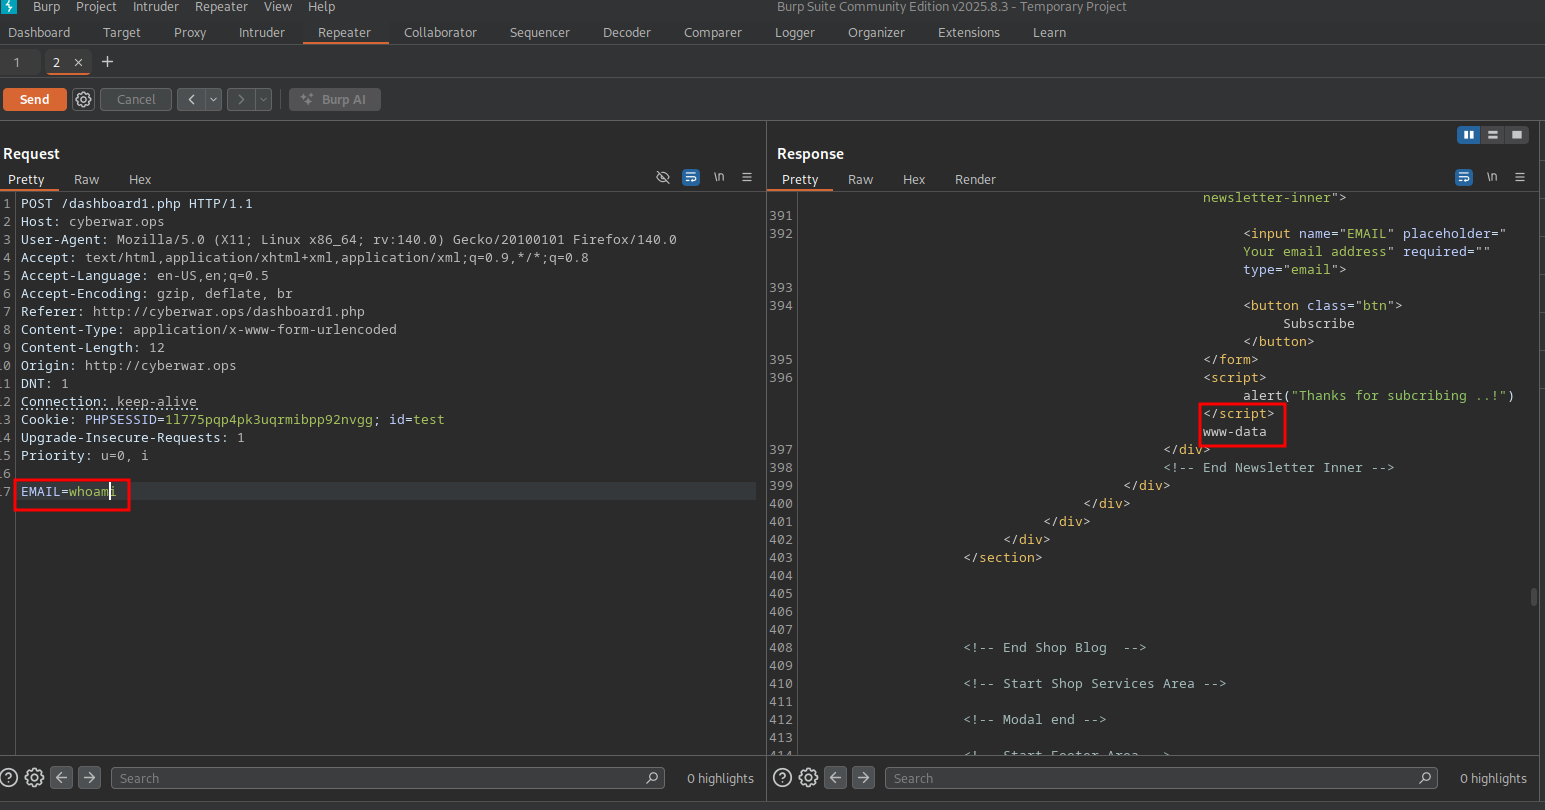Click the Burp AI button
This screenshot has width=1545, height=810.
tap(335, 100)
